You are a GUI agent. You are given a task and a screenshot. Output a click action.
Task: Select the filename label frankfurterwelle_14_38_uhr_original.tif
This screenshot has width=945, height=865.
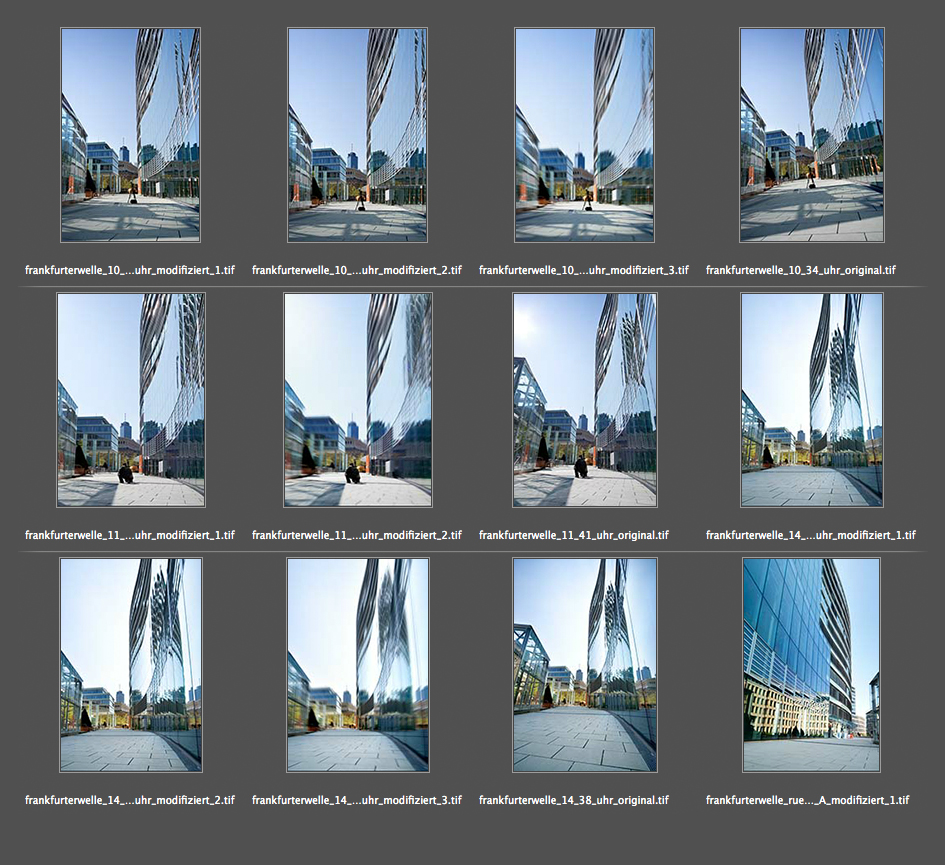tap(573, 800)
